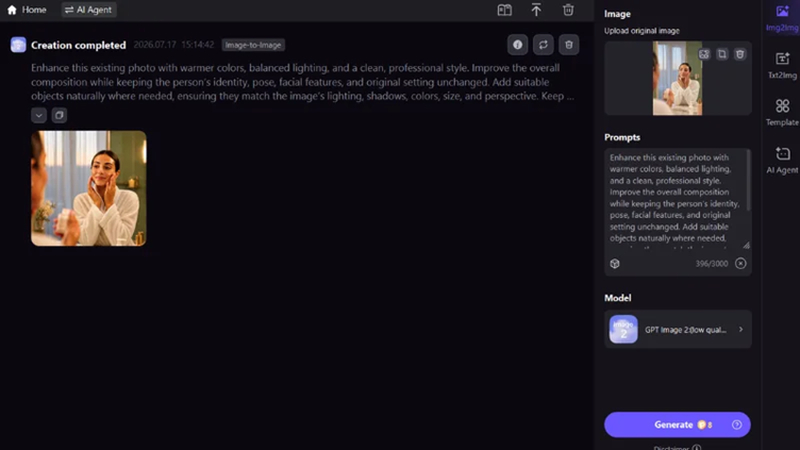Open AI Agent from right sidebar
800x450 pixels.
coord(782,160)
